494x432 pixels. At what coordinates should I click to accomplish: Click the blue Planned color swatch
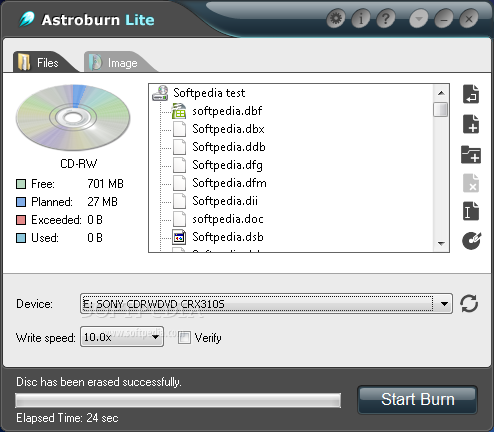click(21, 202)
